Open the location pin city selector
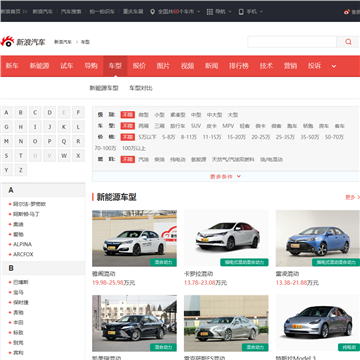This screenshot has height=360, width=360. 175,12
